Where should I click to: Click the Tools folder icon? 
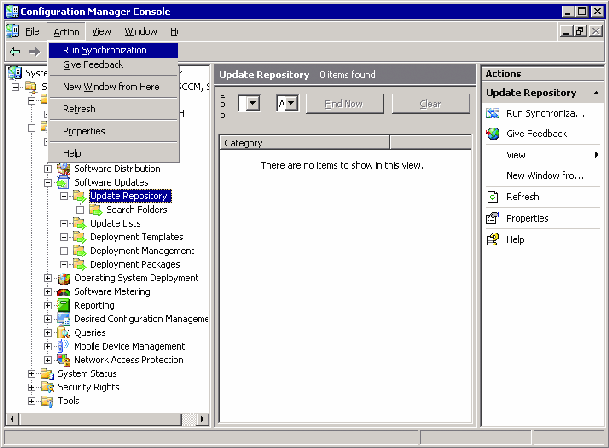tap(47, 401)
